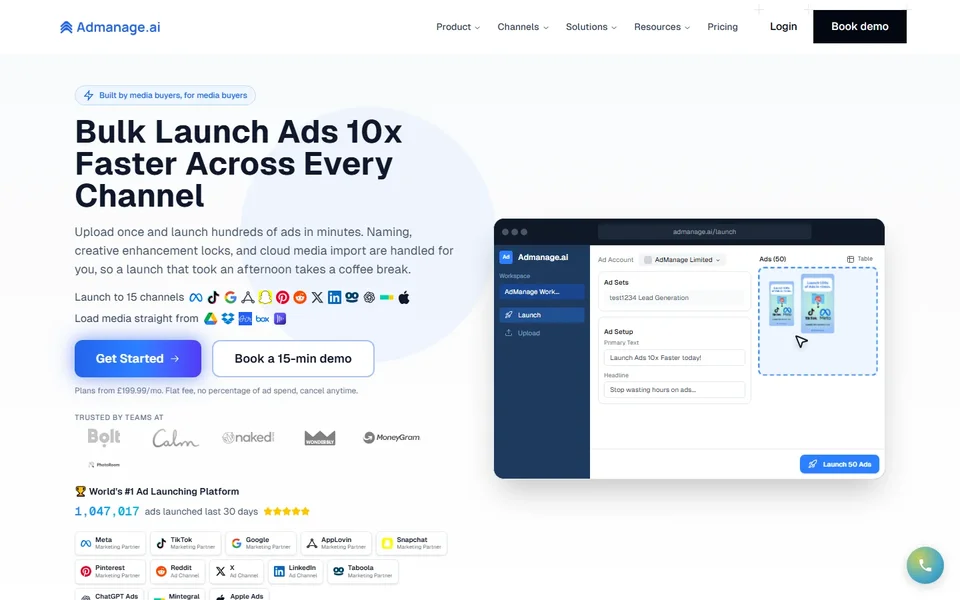Switch to Table view in the mockup
Viewport: 960px width, 600px height.
point(860,259)
